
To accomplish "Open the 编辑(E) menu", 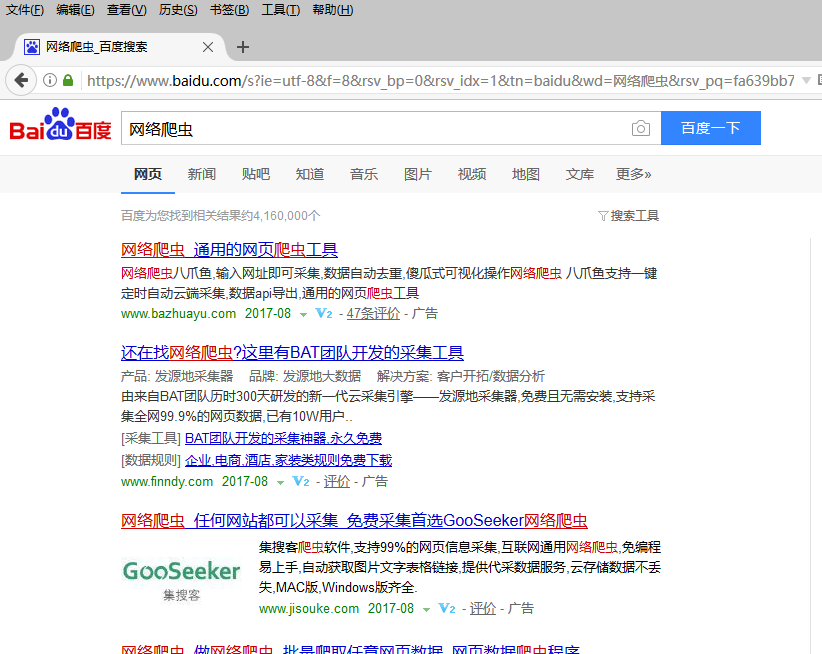I will pyautogui.click(x=75, y=10).
